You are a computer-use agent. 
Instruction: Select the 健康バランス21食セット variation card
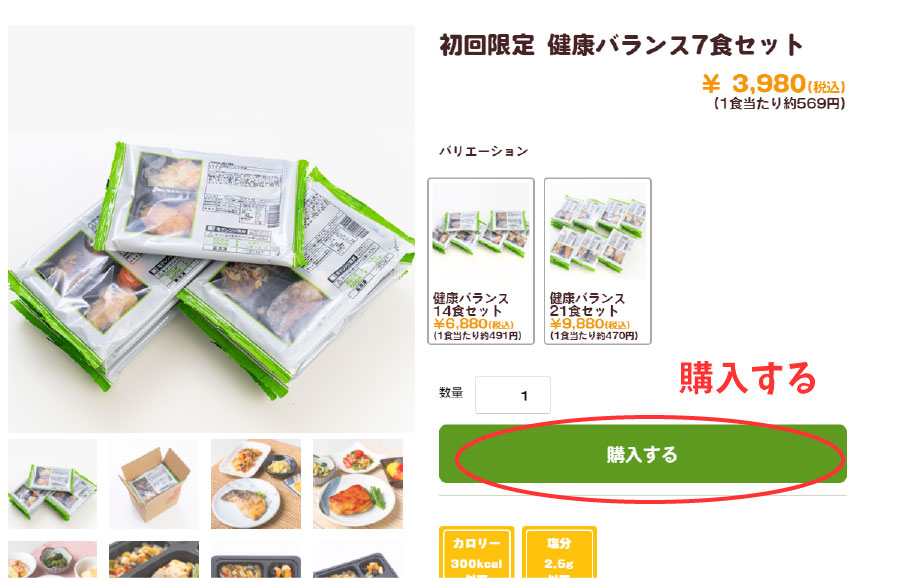(597, 261)
